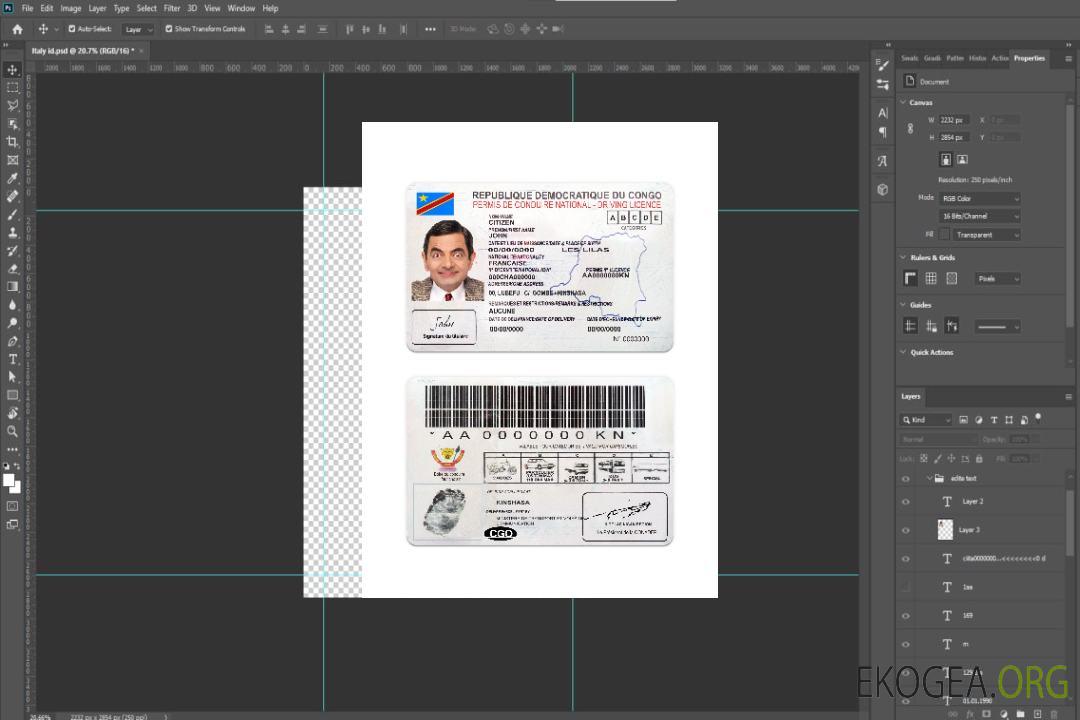Open the Filter menu
Screen dimensions: 1080x720
(172, 8)
